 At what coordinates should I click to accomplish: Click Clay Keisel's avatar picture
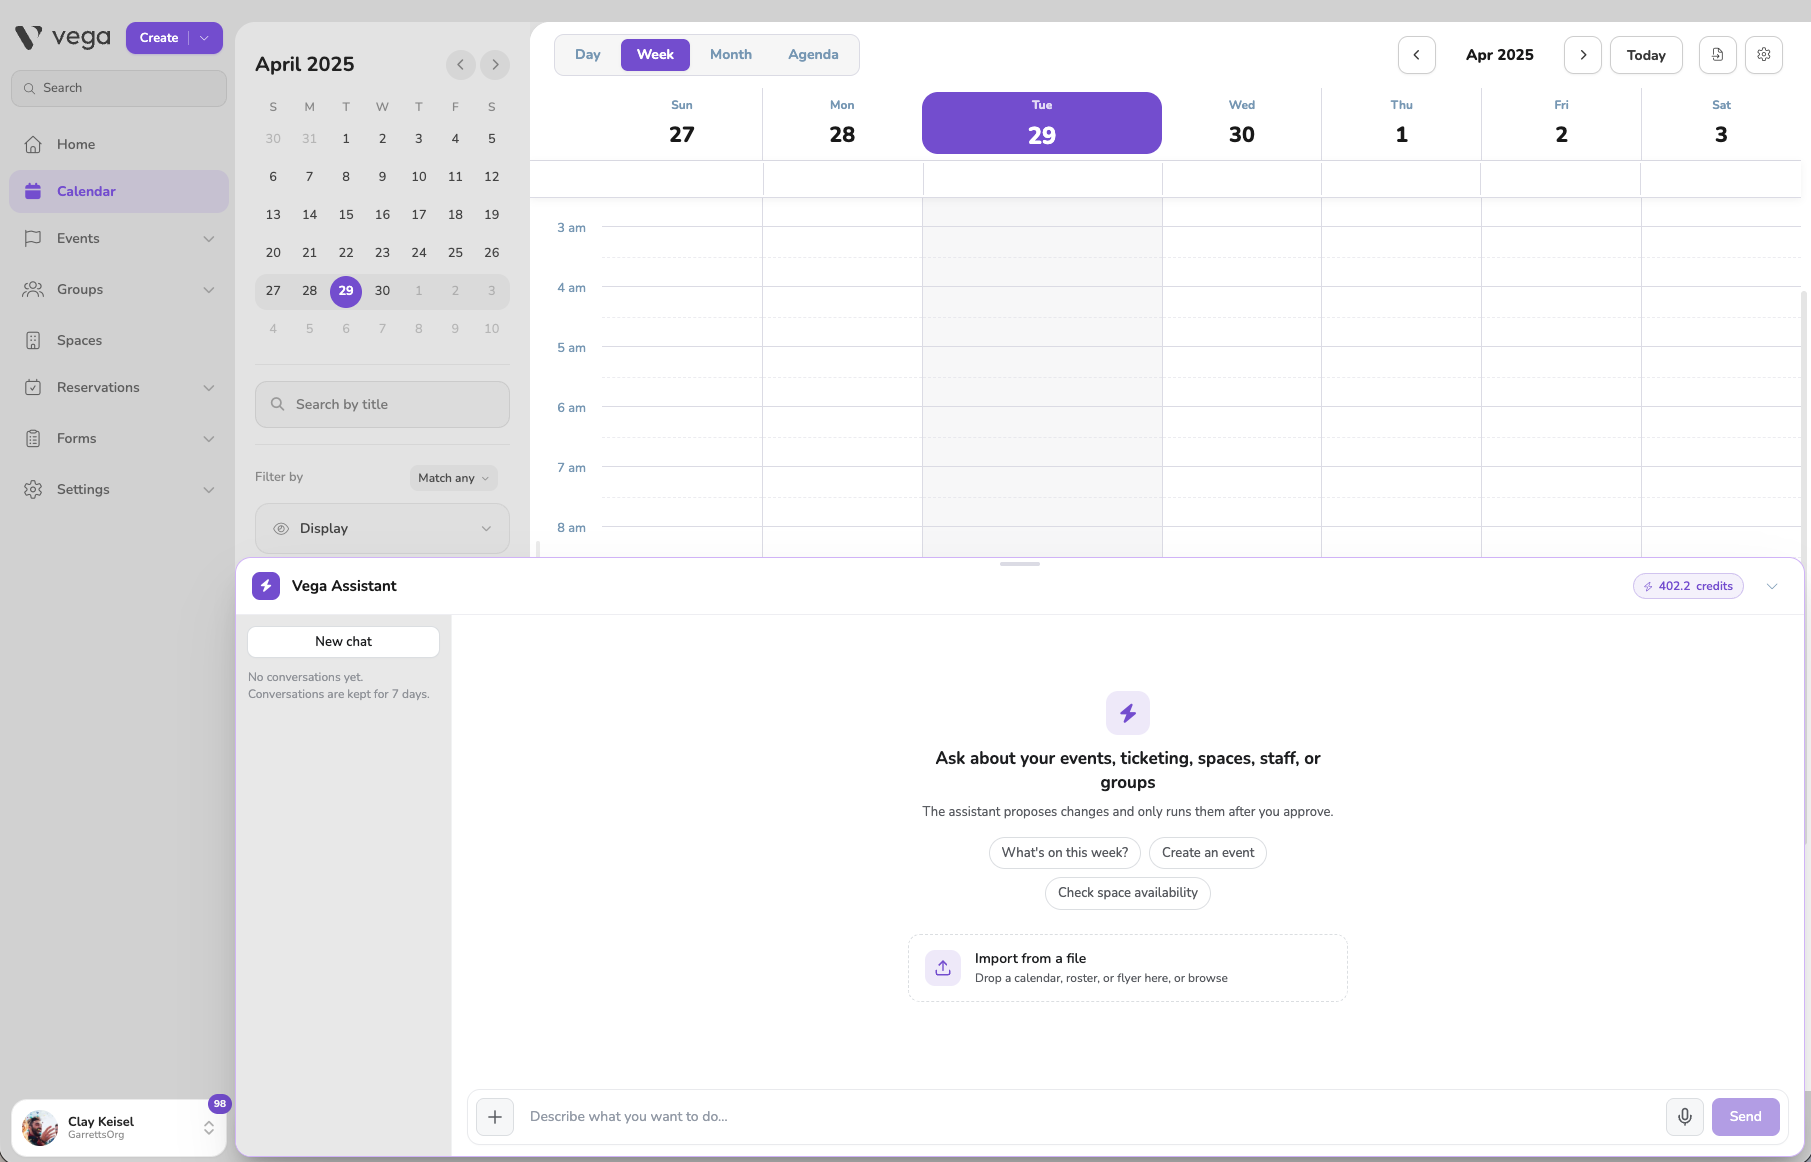40,1128
